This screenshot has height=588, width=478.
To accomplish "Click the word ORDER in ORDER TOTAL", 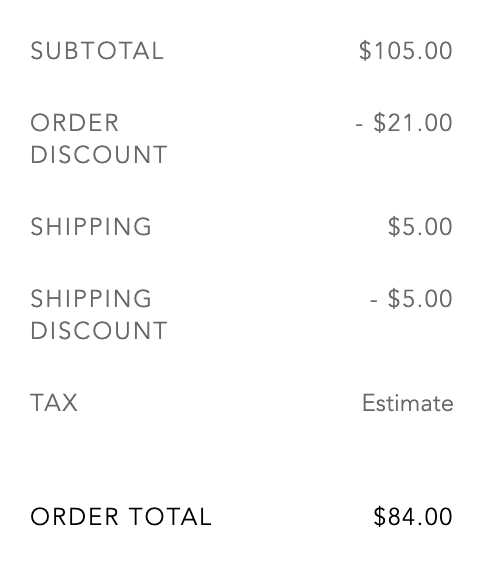I will pyautogui.click(x=75, y=516).
